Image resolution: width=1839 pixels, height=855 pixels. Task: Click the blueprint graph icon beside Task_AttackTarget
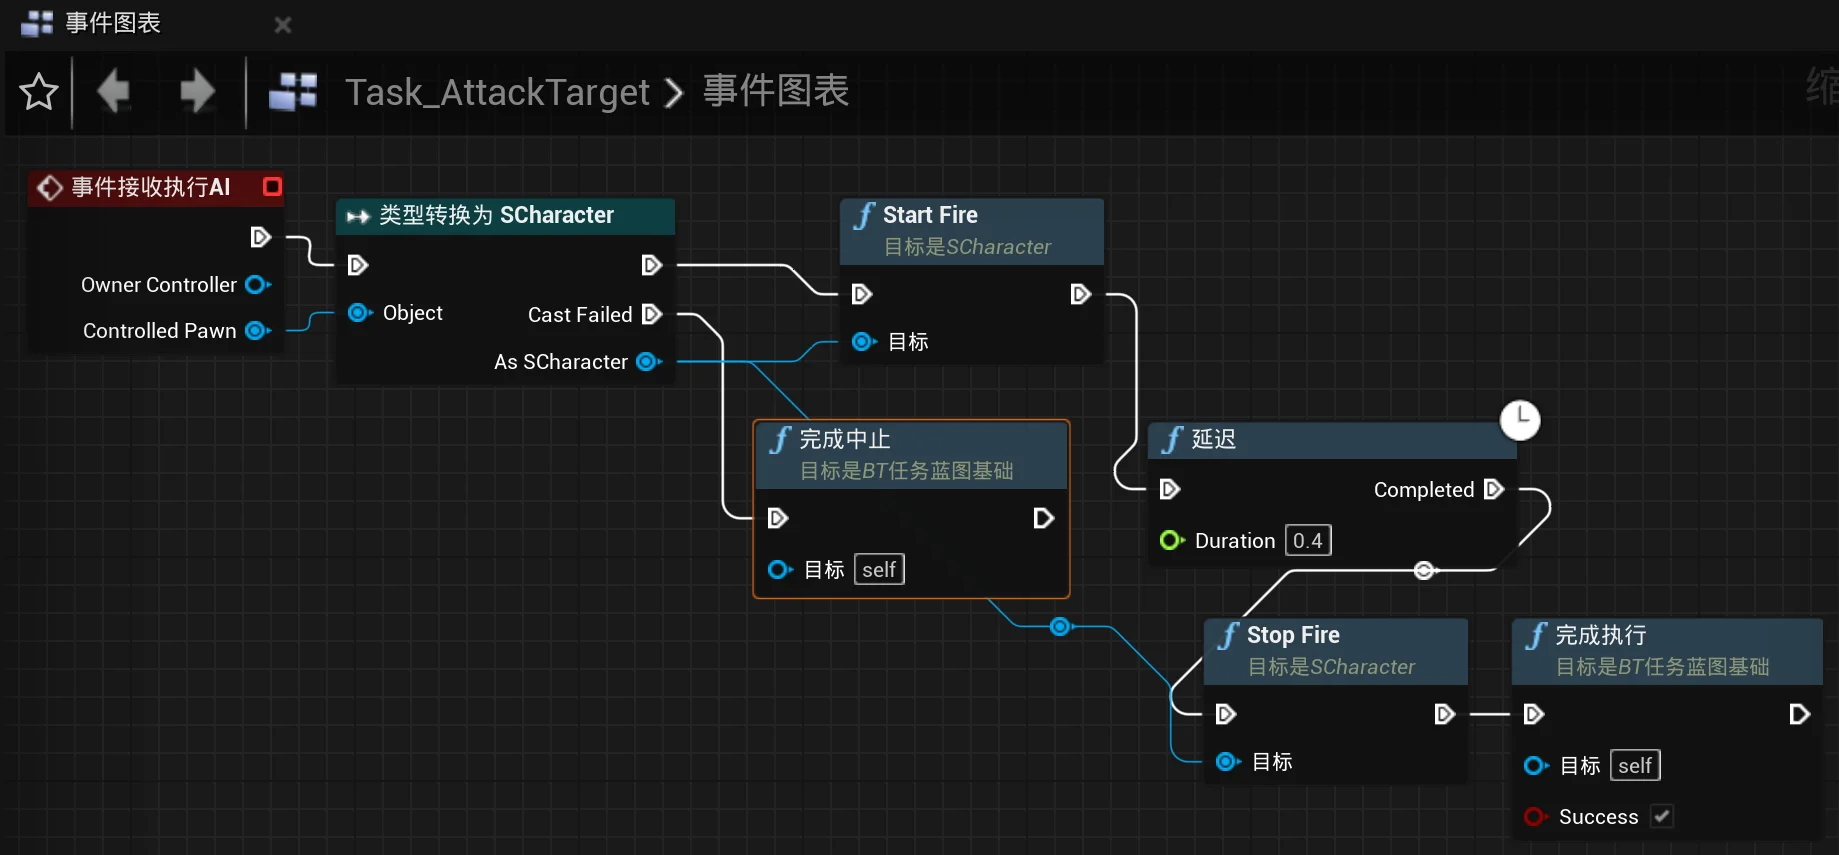click(x=293, y=92)
